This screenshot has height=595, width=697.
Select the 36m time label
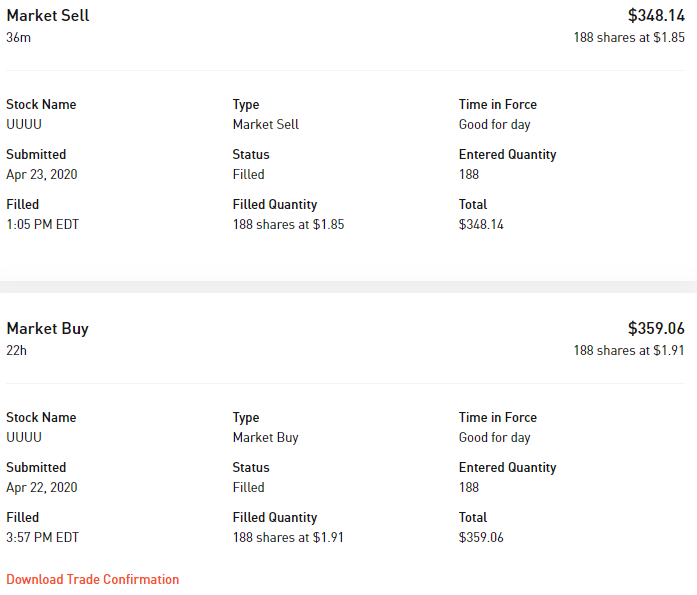point(19,38)
